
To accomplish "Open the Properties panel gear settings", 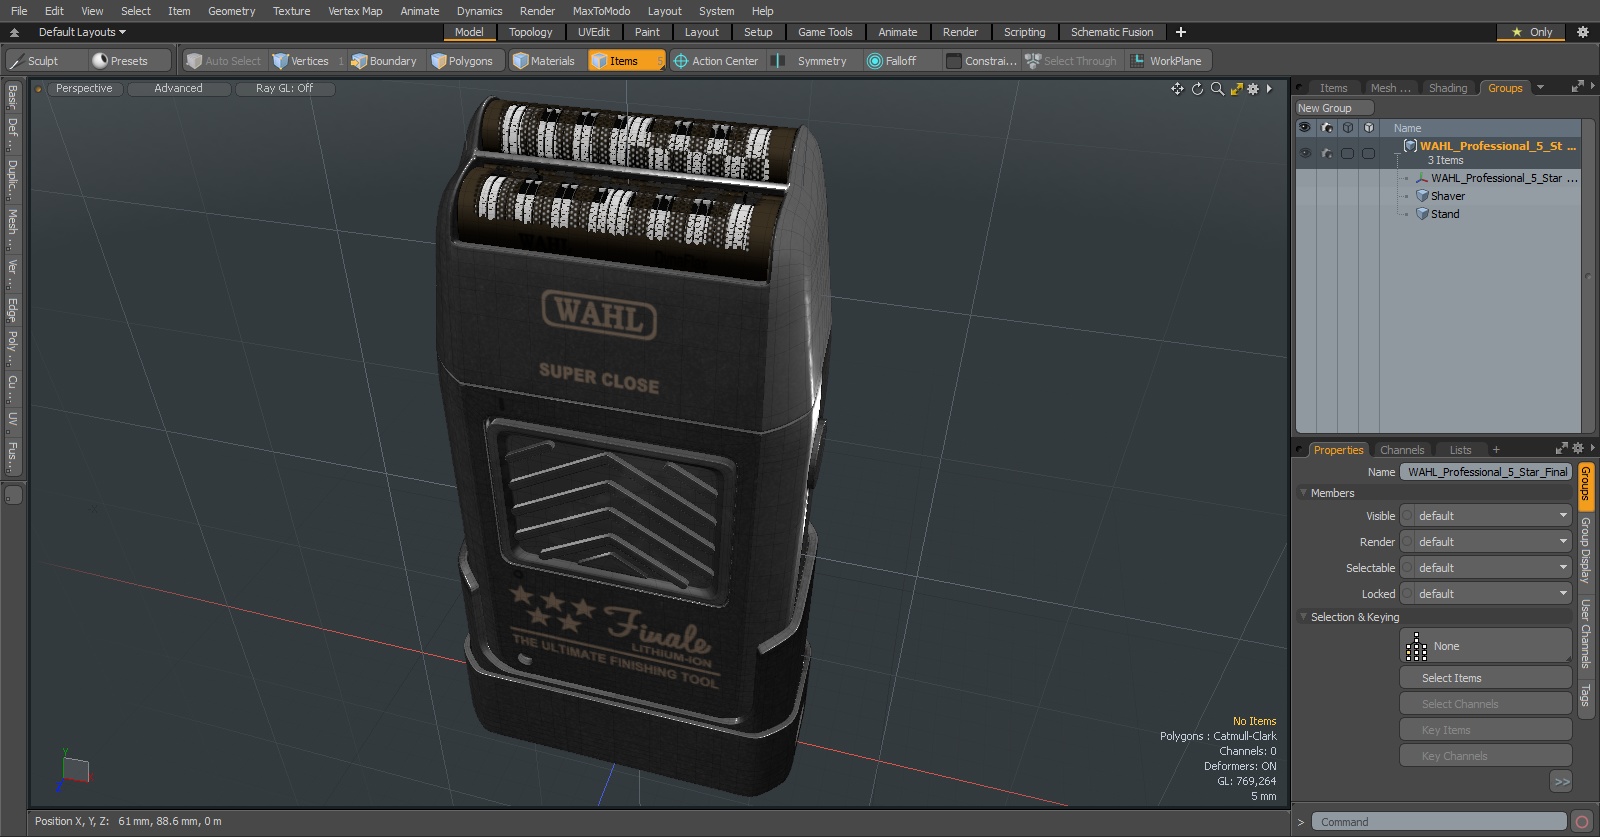I will [1578, 448].
